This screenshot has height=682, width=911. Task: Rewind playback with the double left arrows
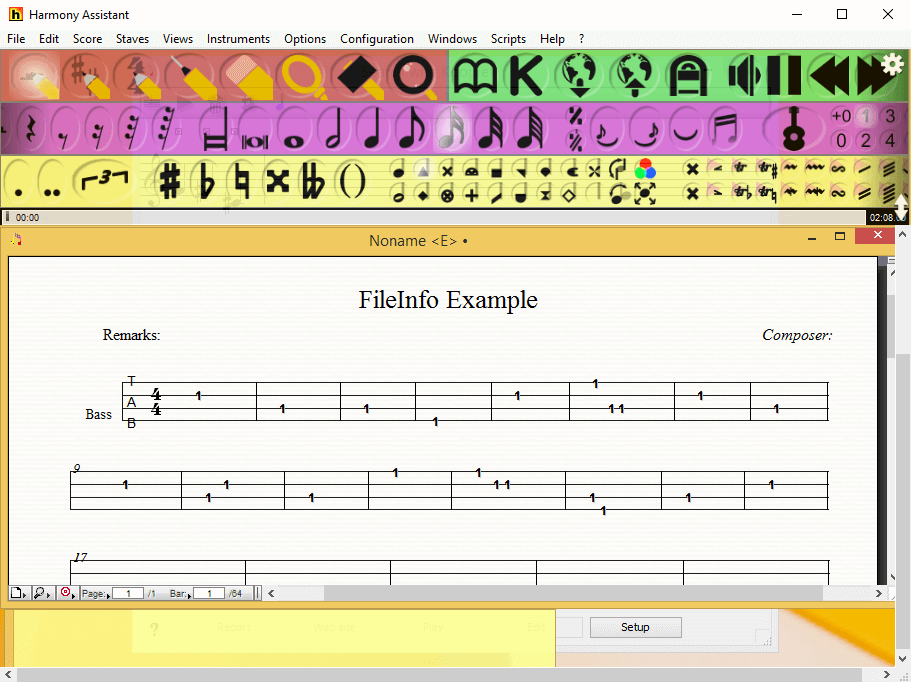[830, 76]
